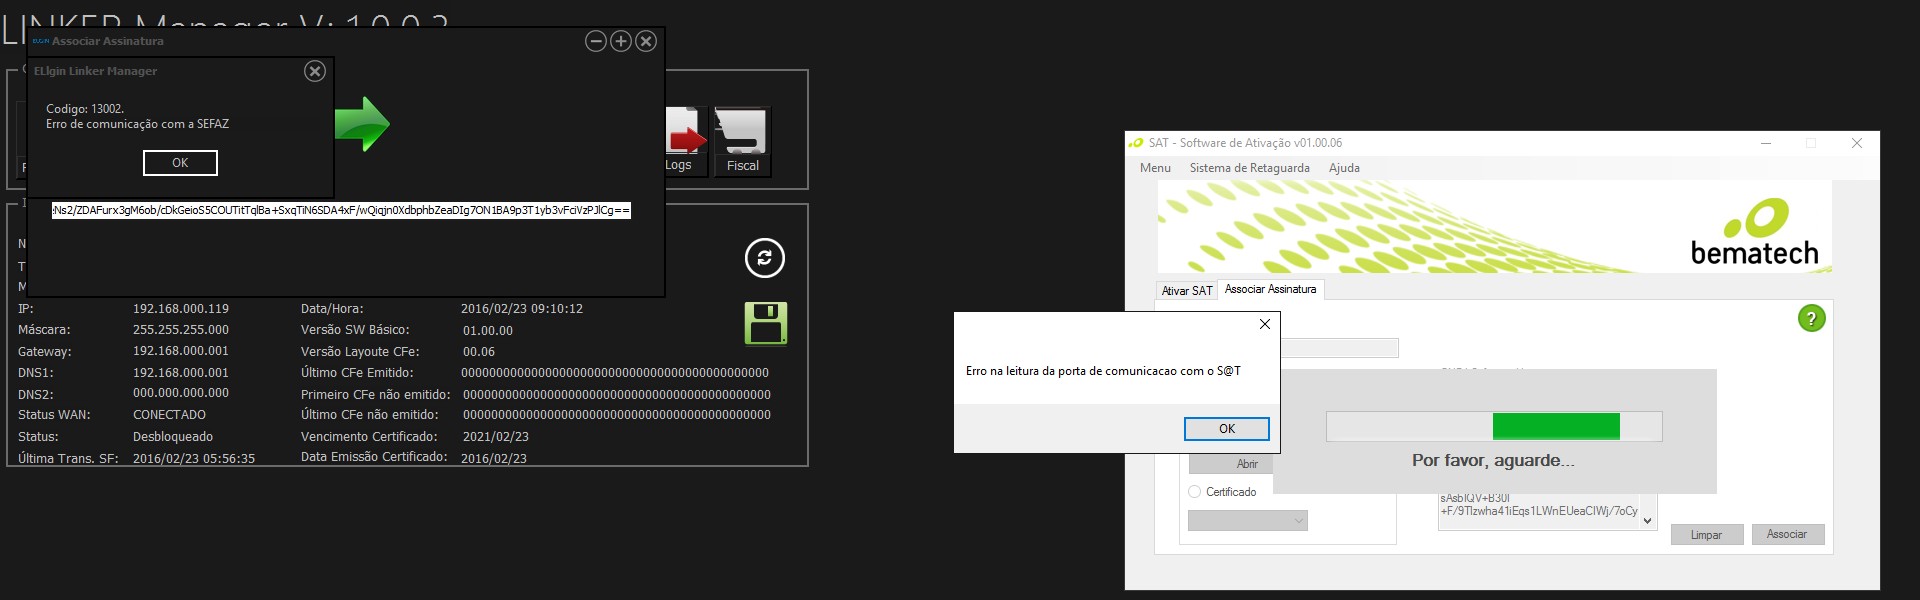
Task: Click the Data/Hora value 2016/02/23 09:10:12
Action: [522, 309]
